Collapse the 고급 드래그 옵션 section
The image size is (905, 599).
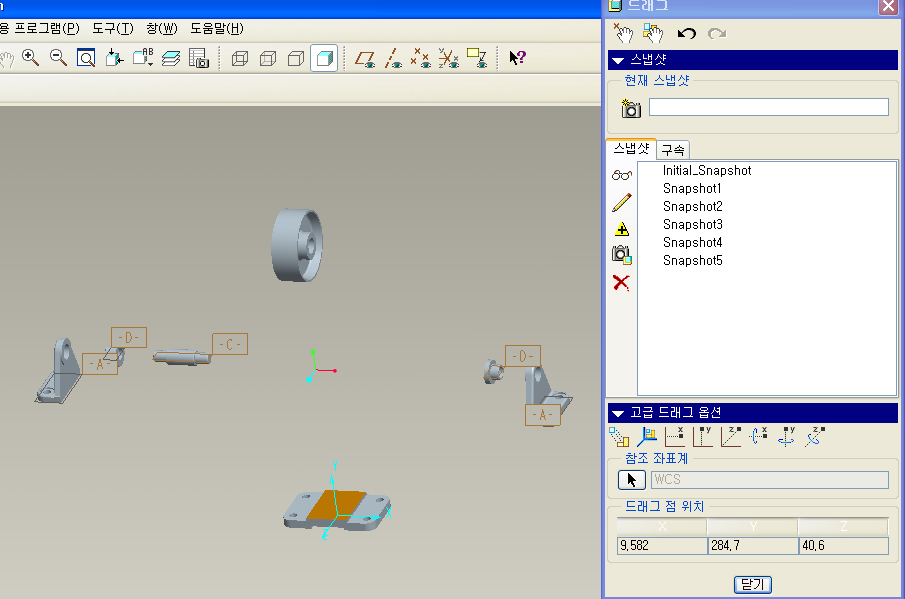click(618, 412)
